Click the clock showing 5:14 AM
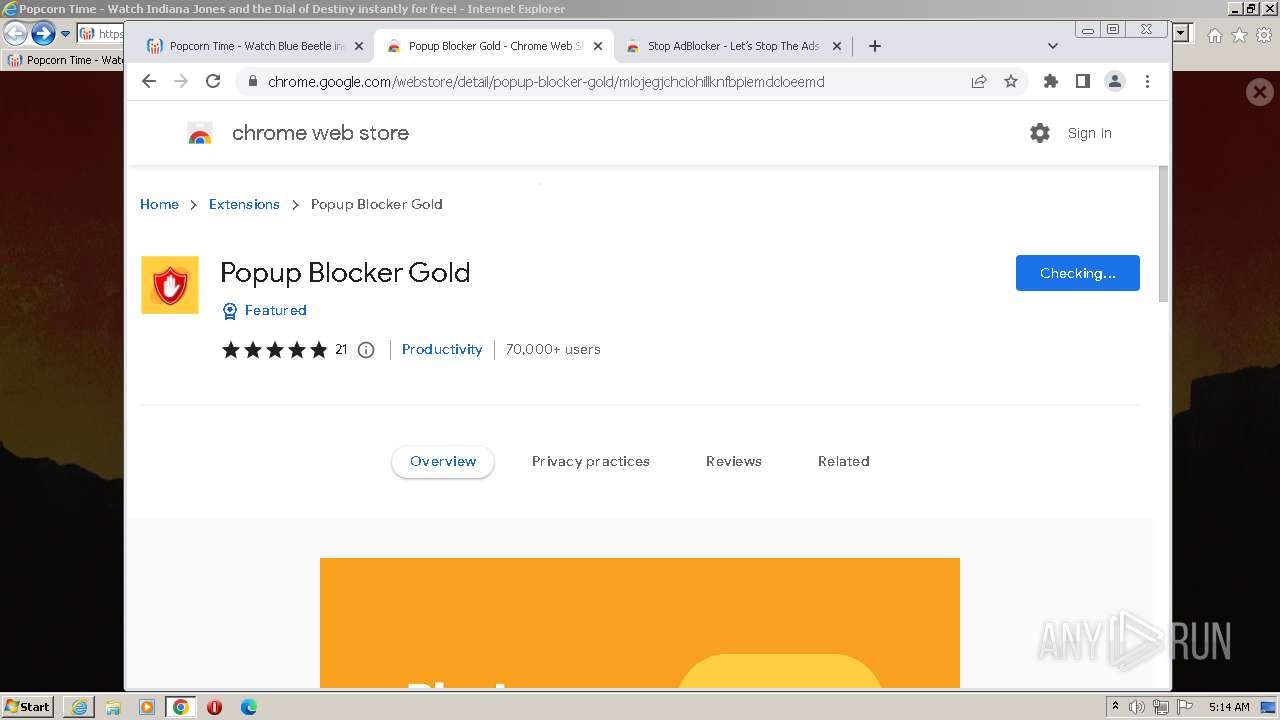The width and height of the screenshot is (1280, 720). tap(1229, 707)
